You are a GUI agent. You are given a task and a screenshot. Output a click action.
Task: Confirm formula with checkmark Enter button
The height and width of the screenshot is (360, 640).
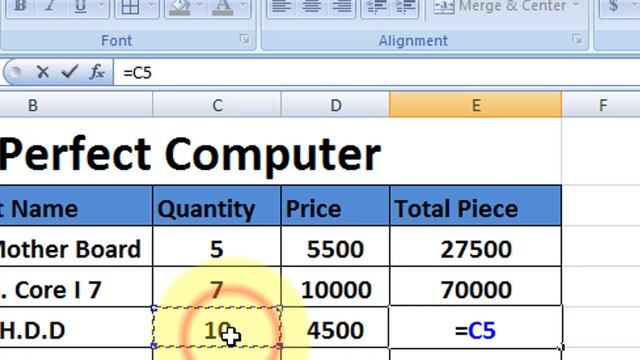pos(69,72)
